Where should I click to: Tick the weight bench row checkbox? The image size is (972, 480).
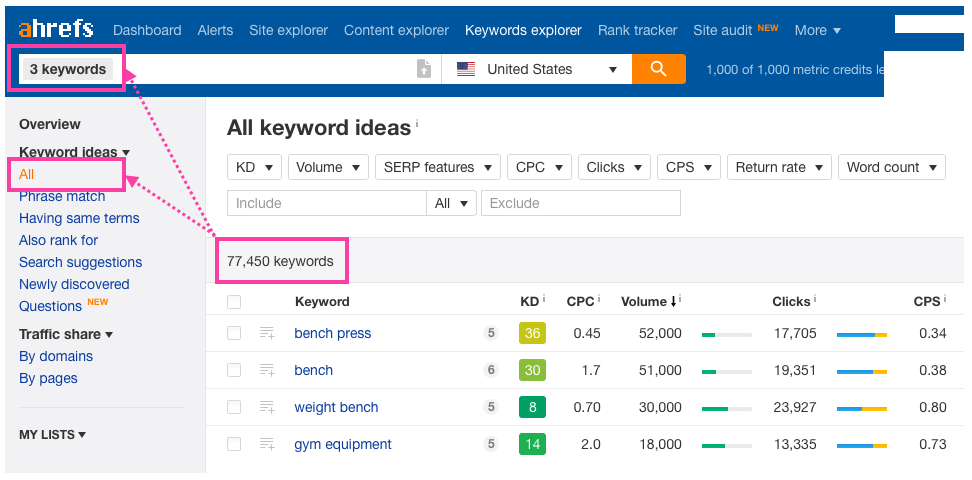pos(234,407)
